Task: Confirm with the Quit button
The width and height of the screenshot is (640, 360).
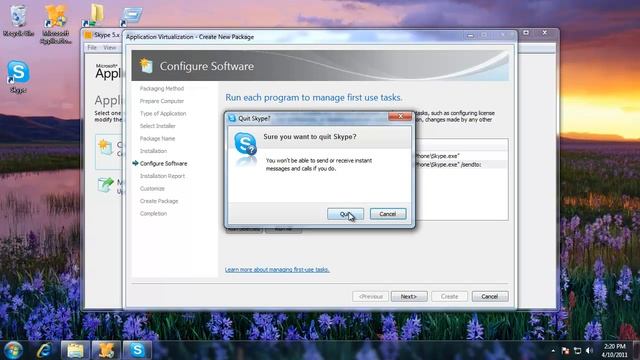Action: coord(345,214)
